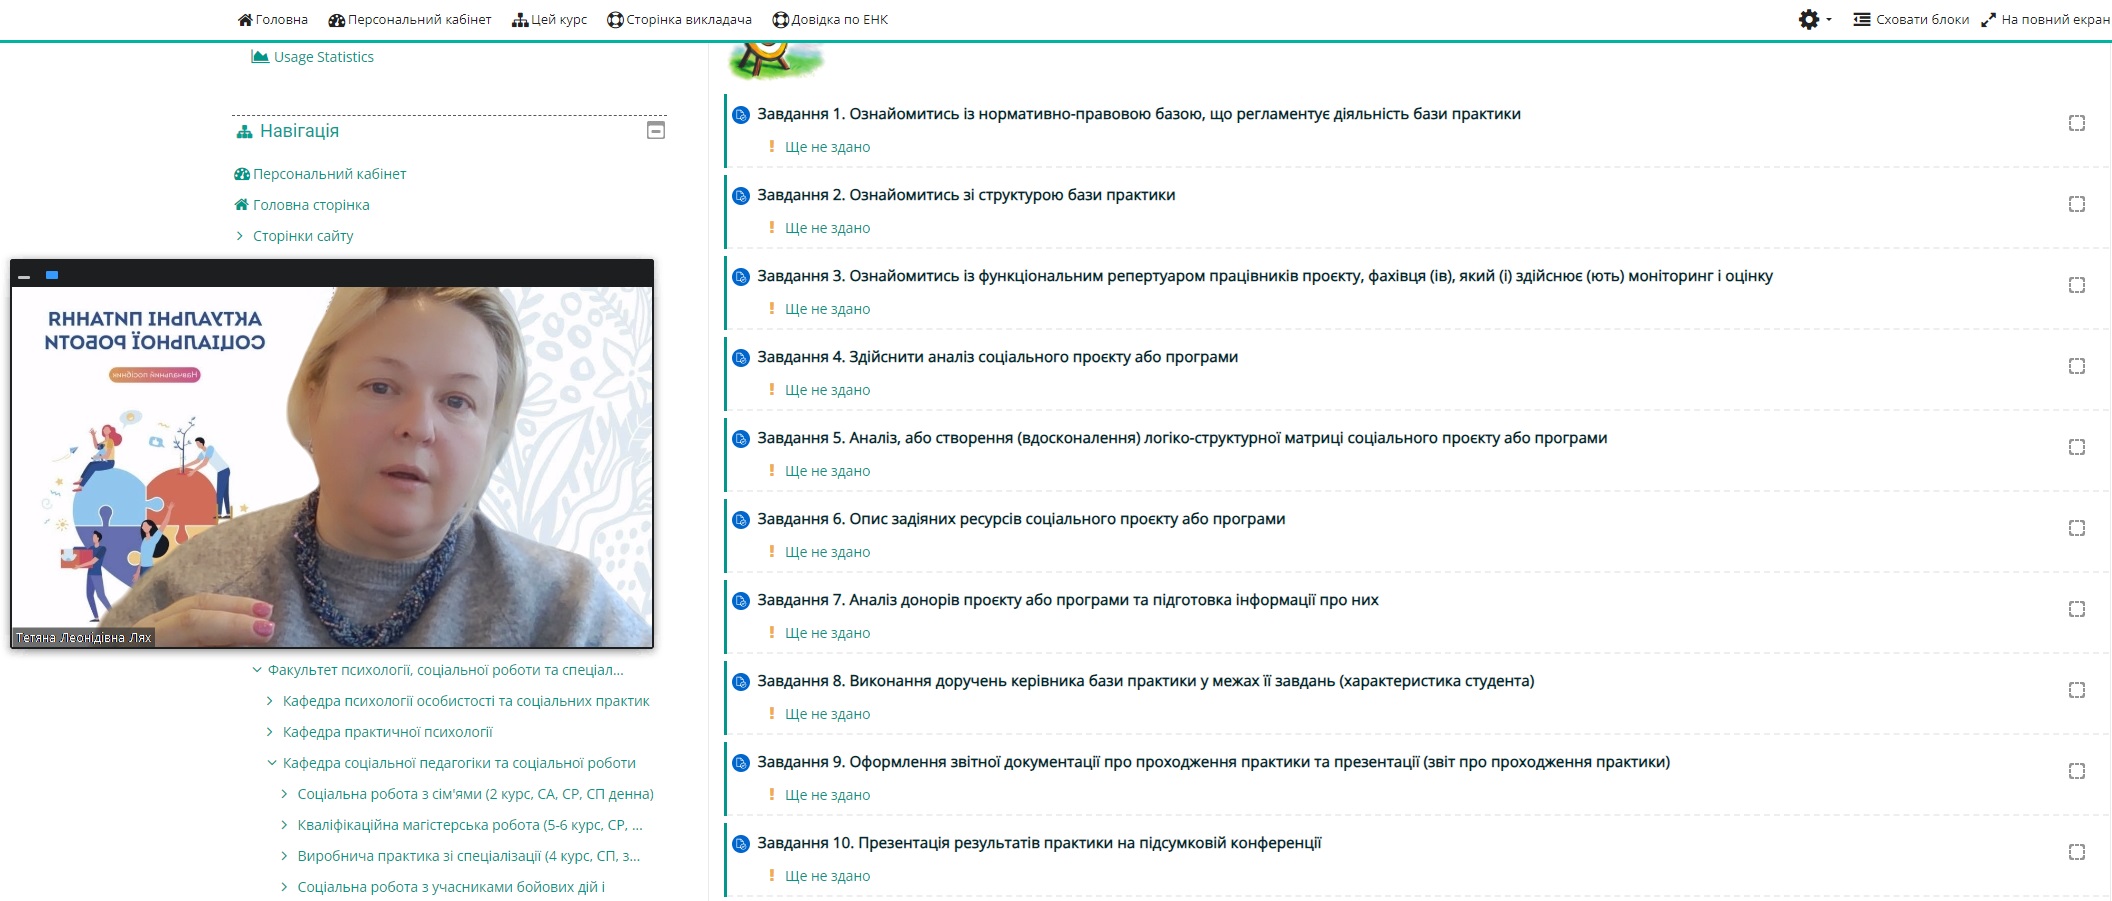This screenshot has height=901, width=2112.
Task: Toggle the completion checkbox for Завдання 5
Action: (x=2076, y=447)
